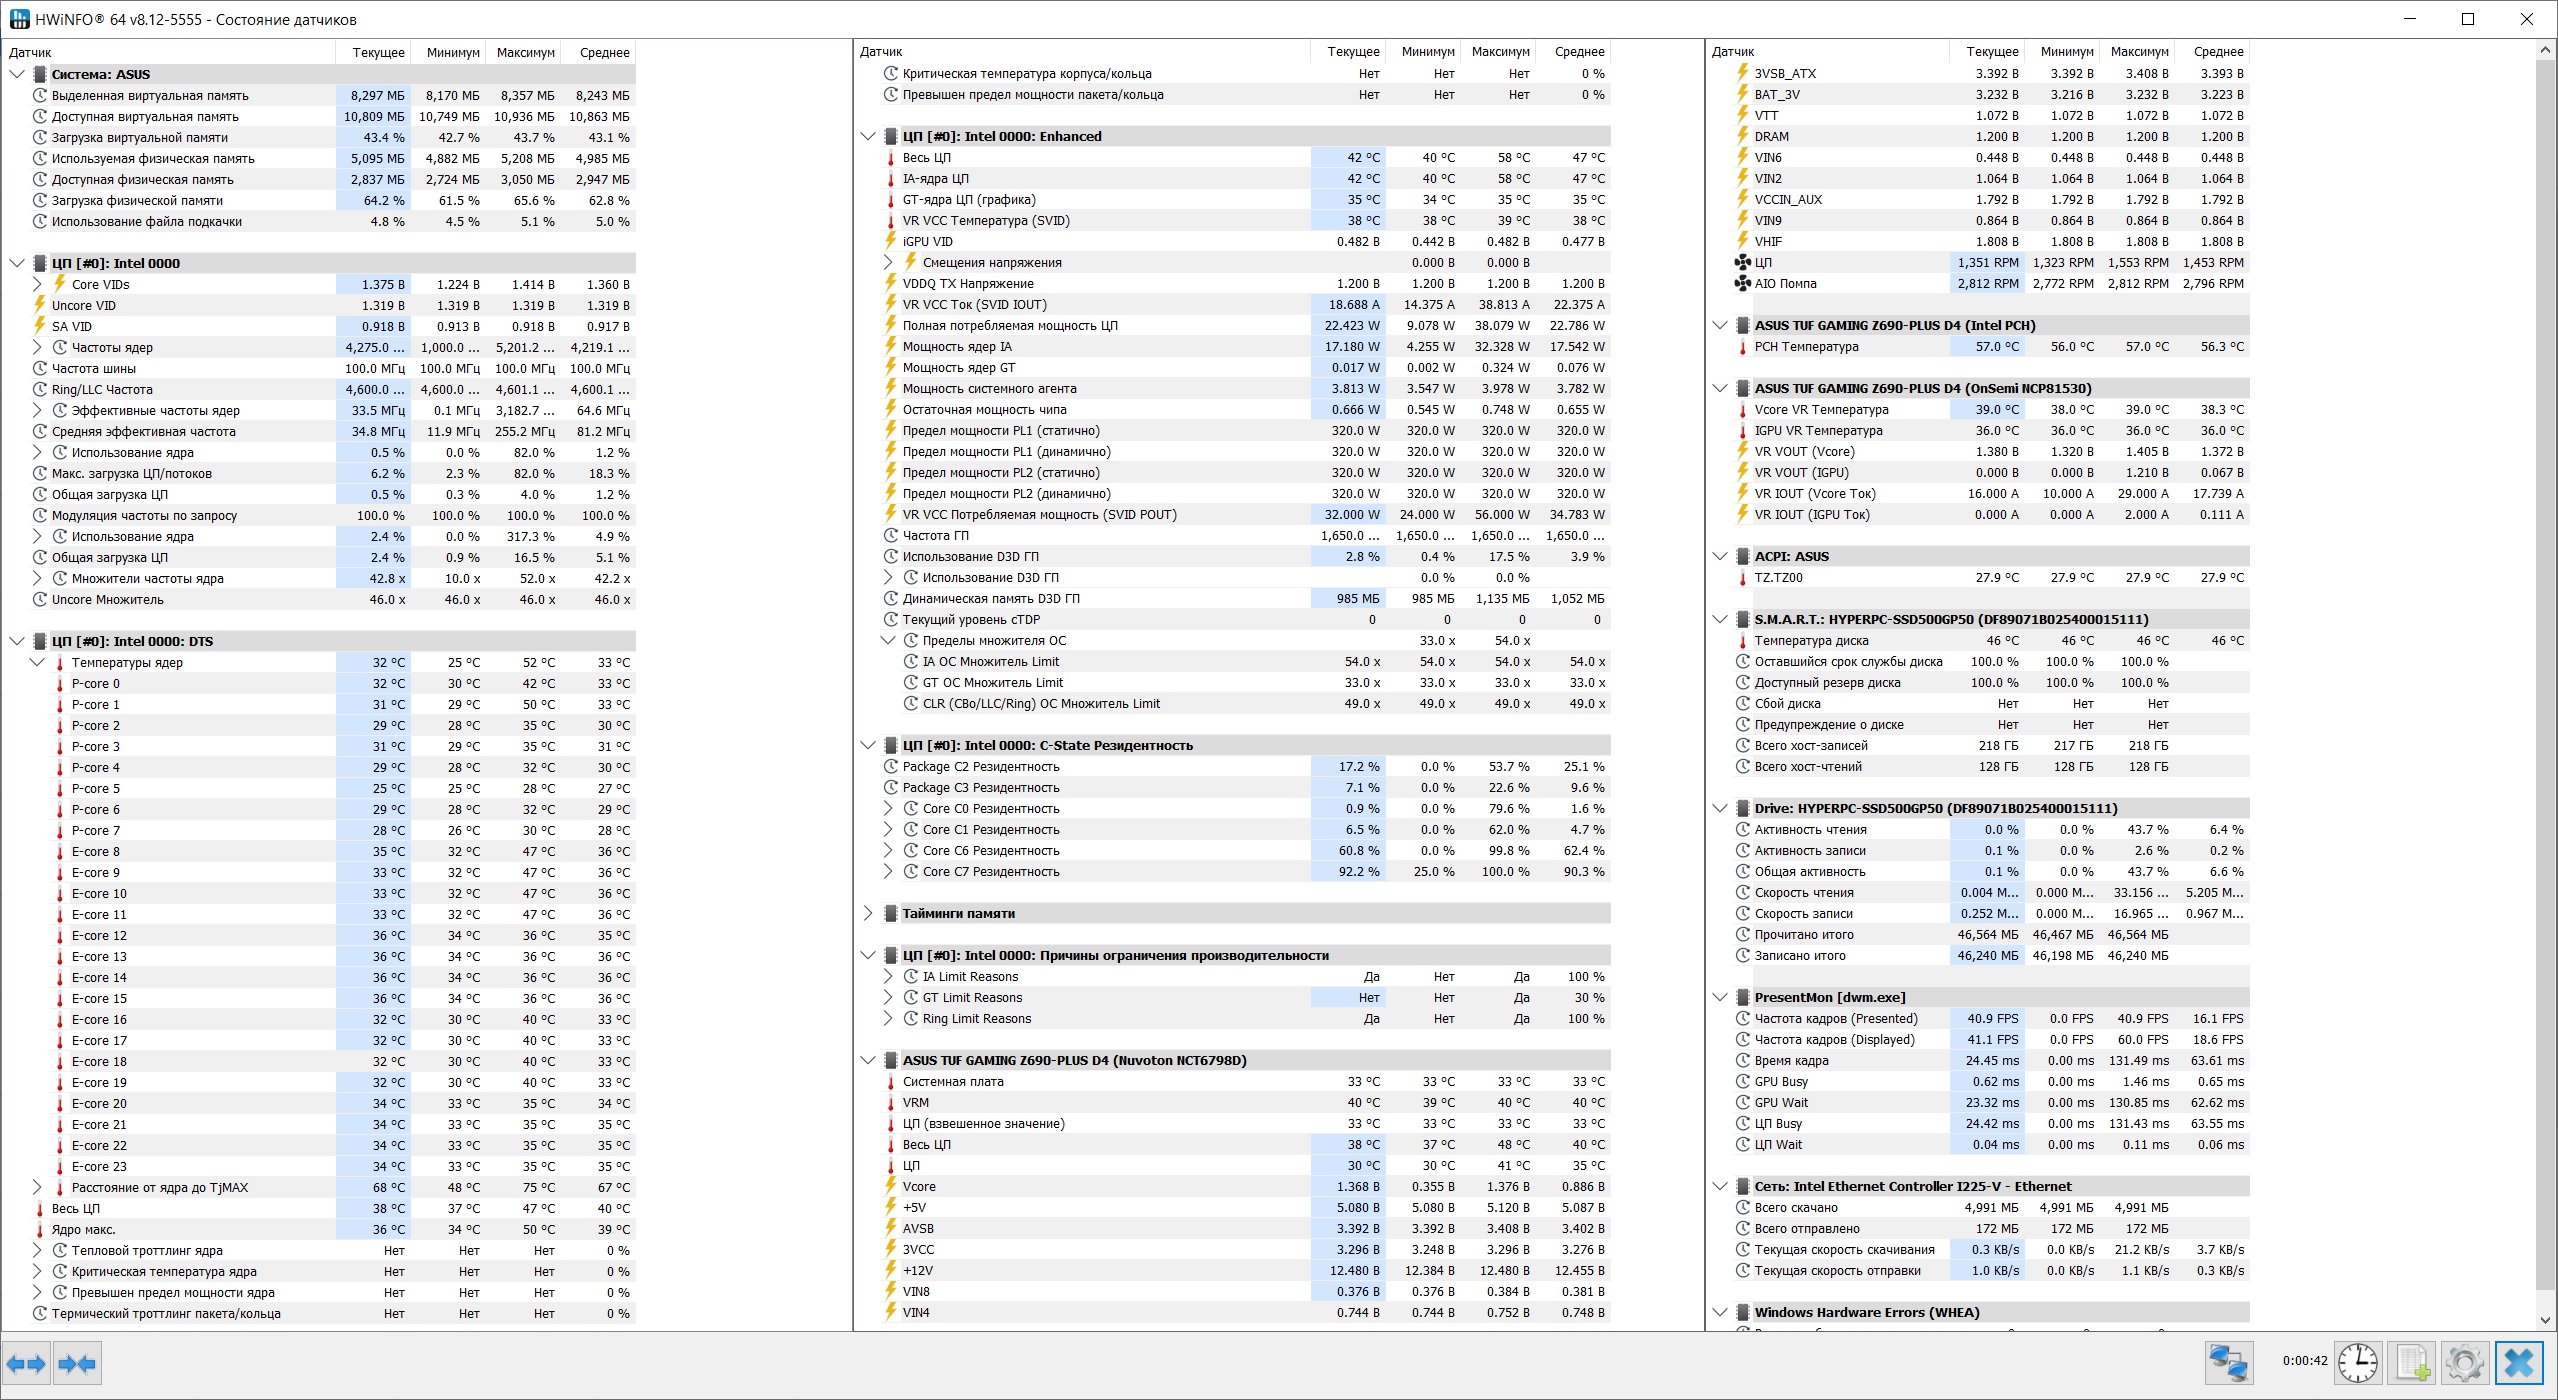2558x1400 pixels.
Task: Collapse Температуры ядер subtree
Action: coord(37,662)
